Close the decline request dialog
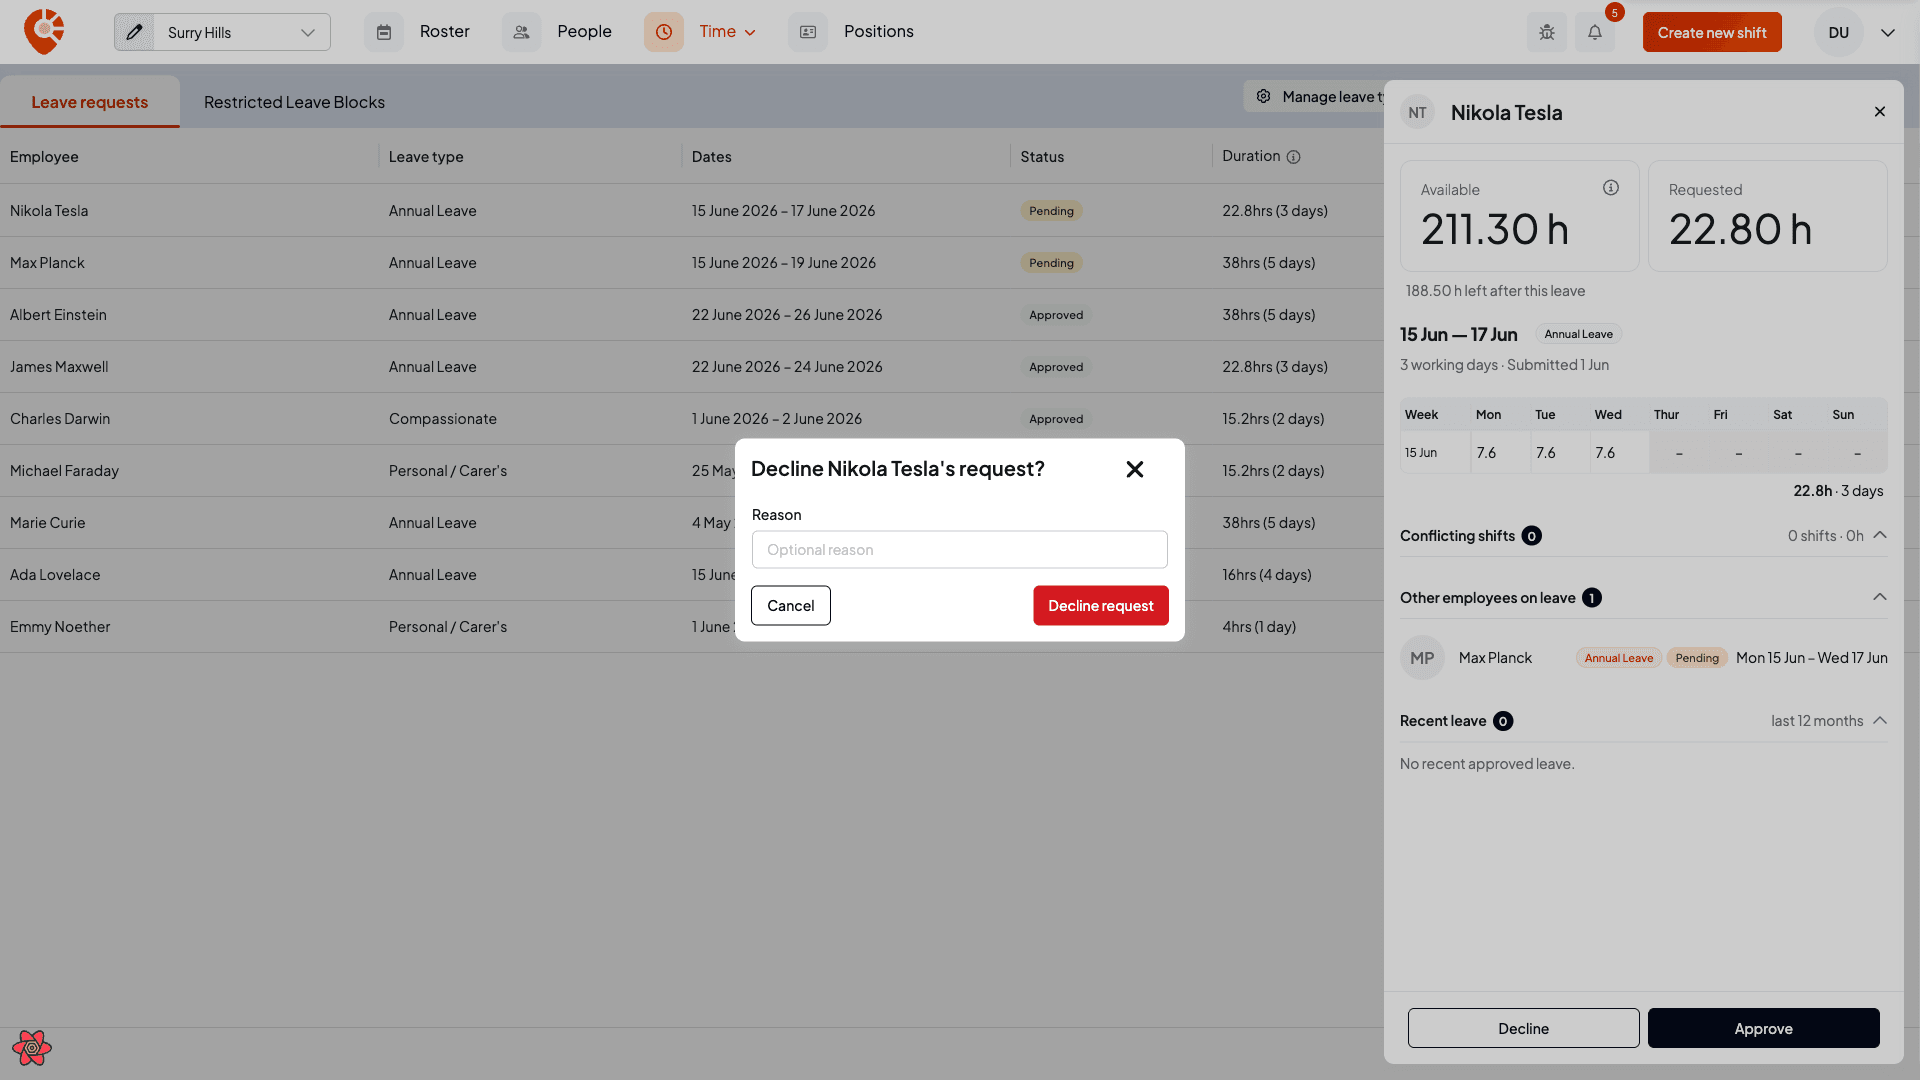 click(1134, 470)
